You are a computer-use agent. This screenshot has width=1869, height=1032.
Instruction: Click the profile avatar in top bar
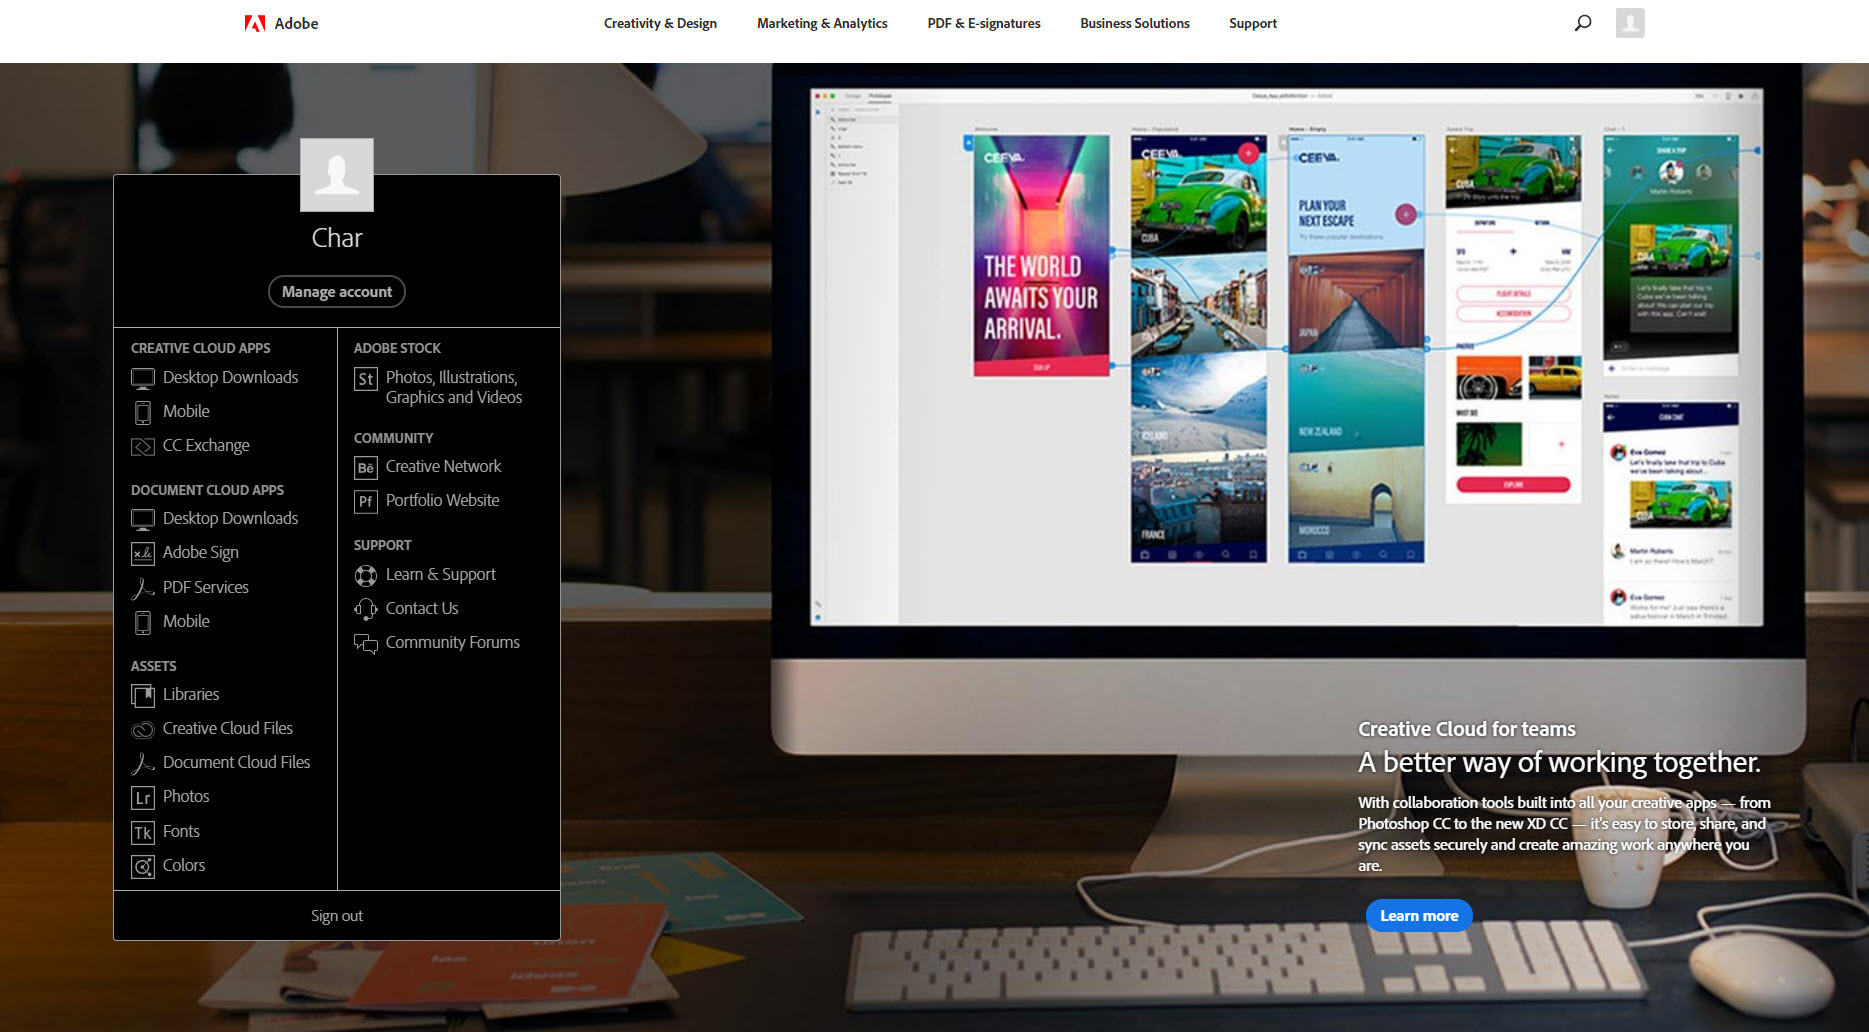tap(1629, 23)
